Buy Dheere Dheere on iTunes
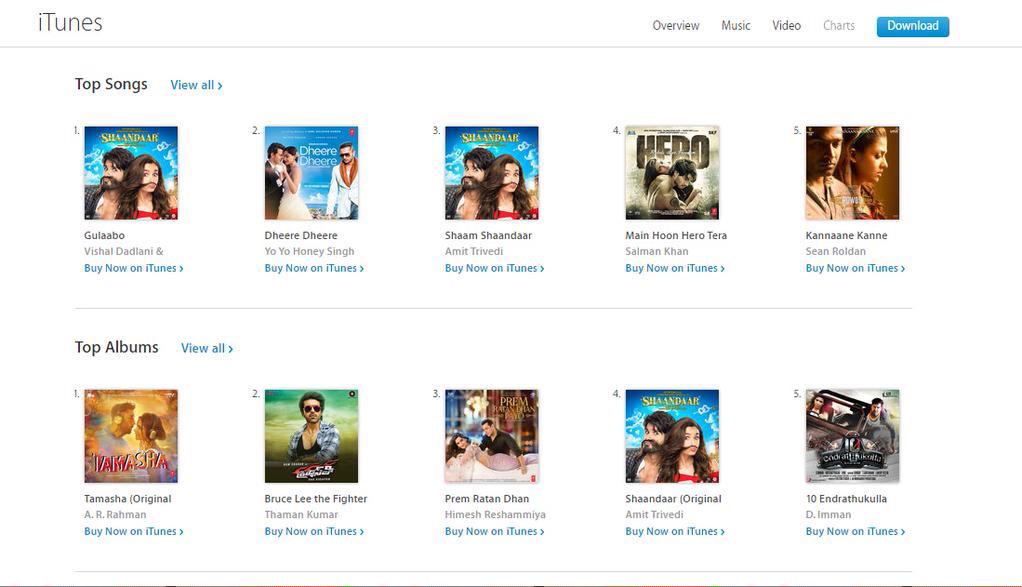Image resolution: width=1022 pixels, height=587 pixels. 314,268
